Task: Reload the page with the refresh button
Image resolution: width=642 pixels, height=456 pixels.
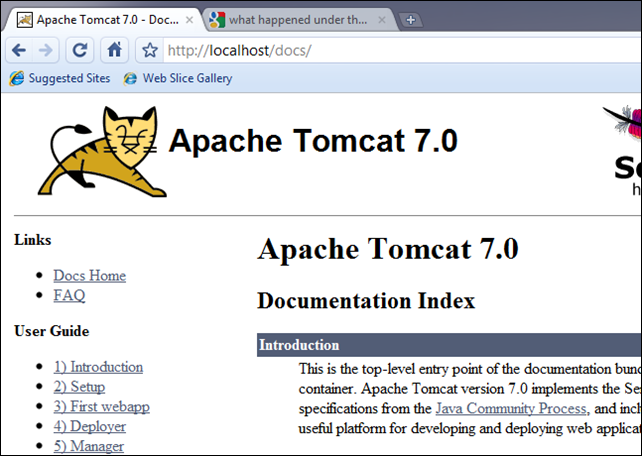Action: [x=79, y=50]
